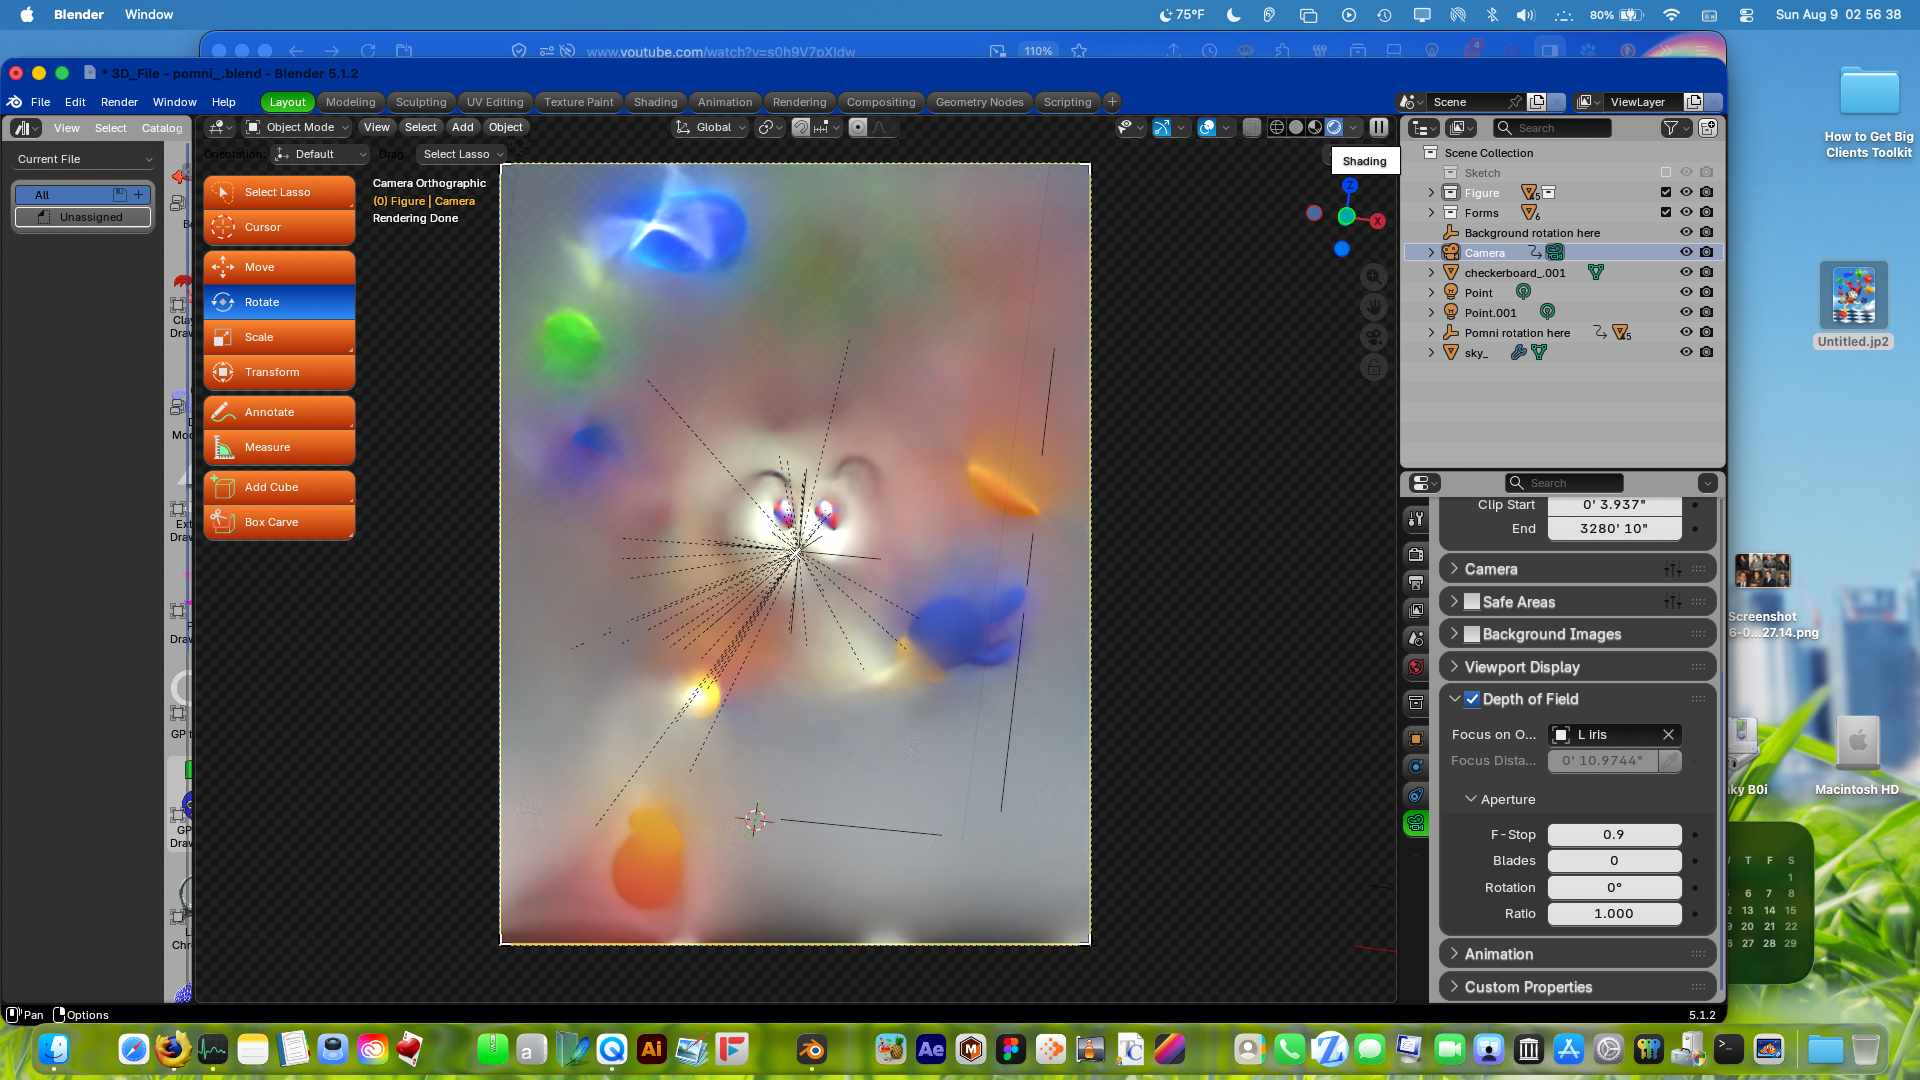
Task: Open the Scene properties tab
Action: 1416,638
